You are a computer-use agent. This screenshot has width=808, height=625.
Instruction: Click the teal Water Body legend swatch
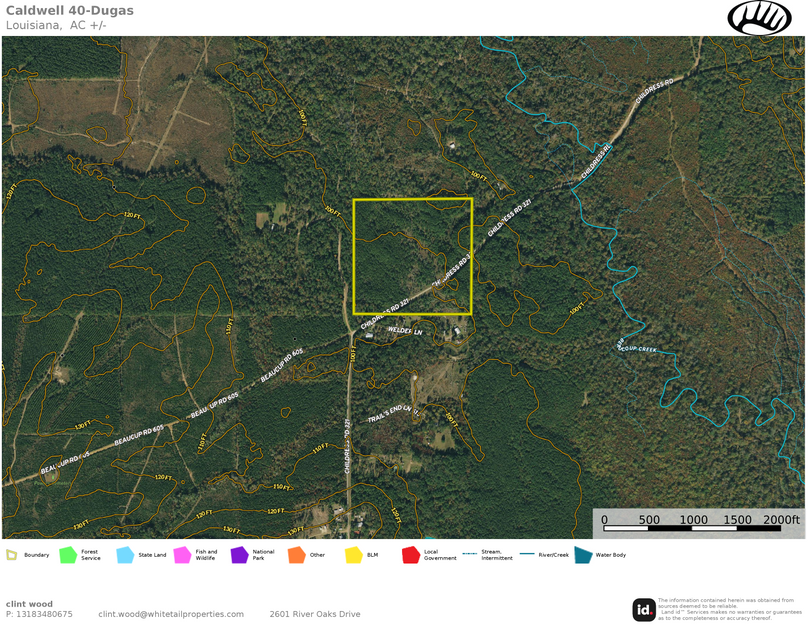click(x=583, y=554)
